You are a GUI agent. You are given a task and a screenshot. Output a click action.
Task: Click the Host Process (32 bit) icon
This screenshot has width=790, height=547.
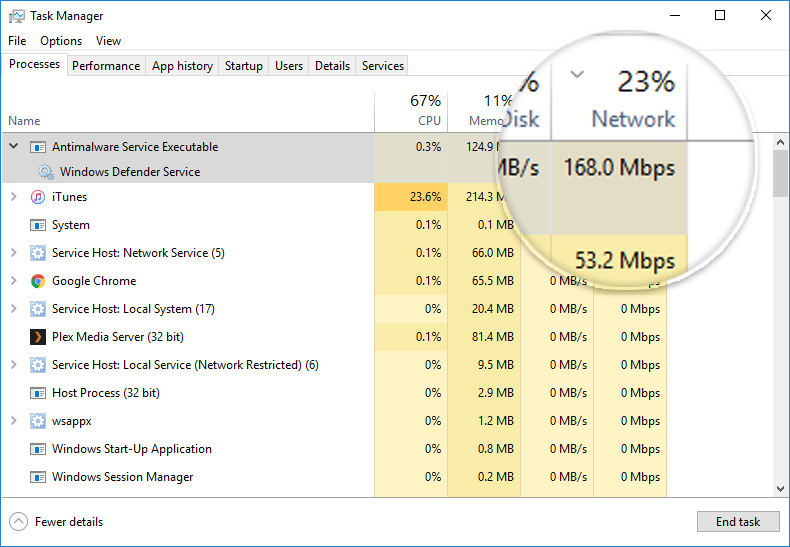pyautogui.click(x=38, y=393)
